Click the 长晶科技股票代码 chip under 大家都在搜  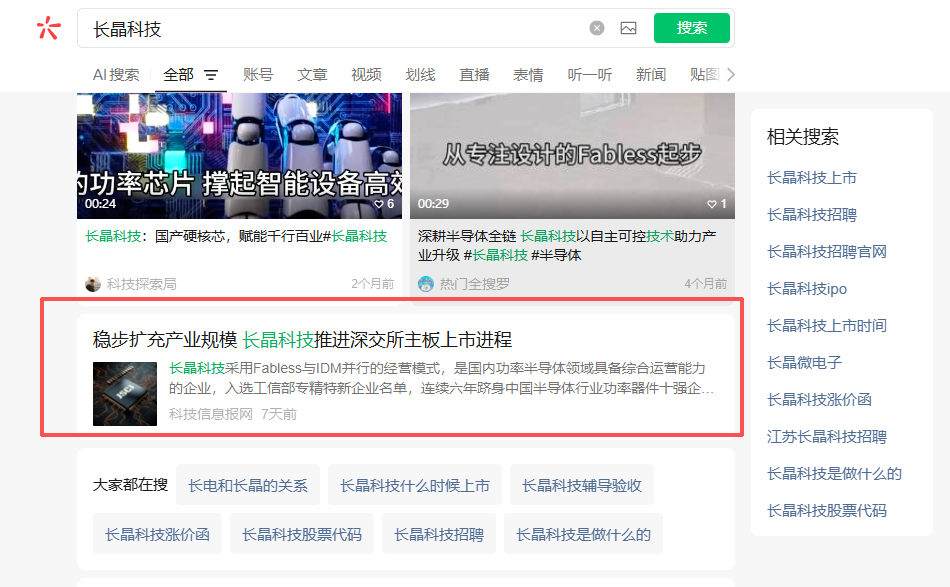(302, 534)
